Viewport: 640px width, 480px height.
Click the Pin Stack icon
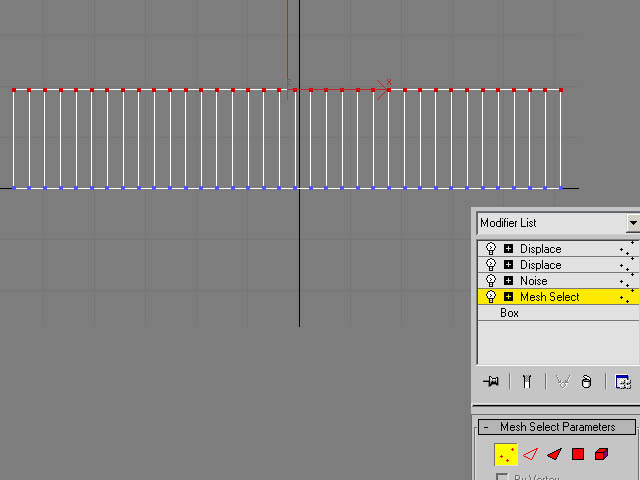[x=491, y=382]
